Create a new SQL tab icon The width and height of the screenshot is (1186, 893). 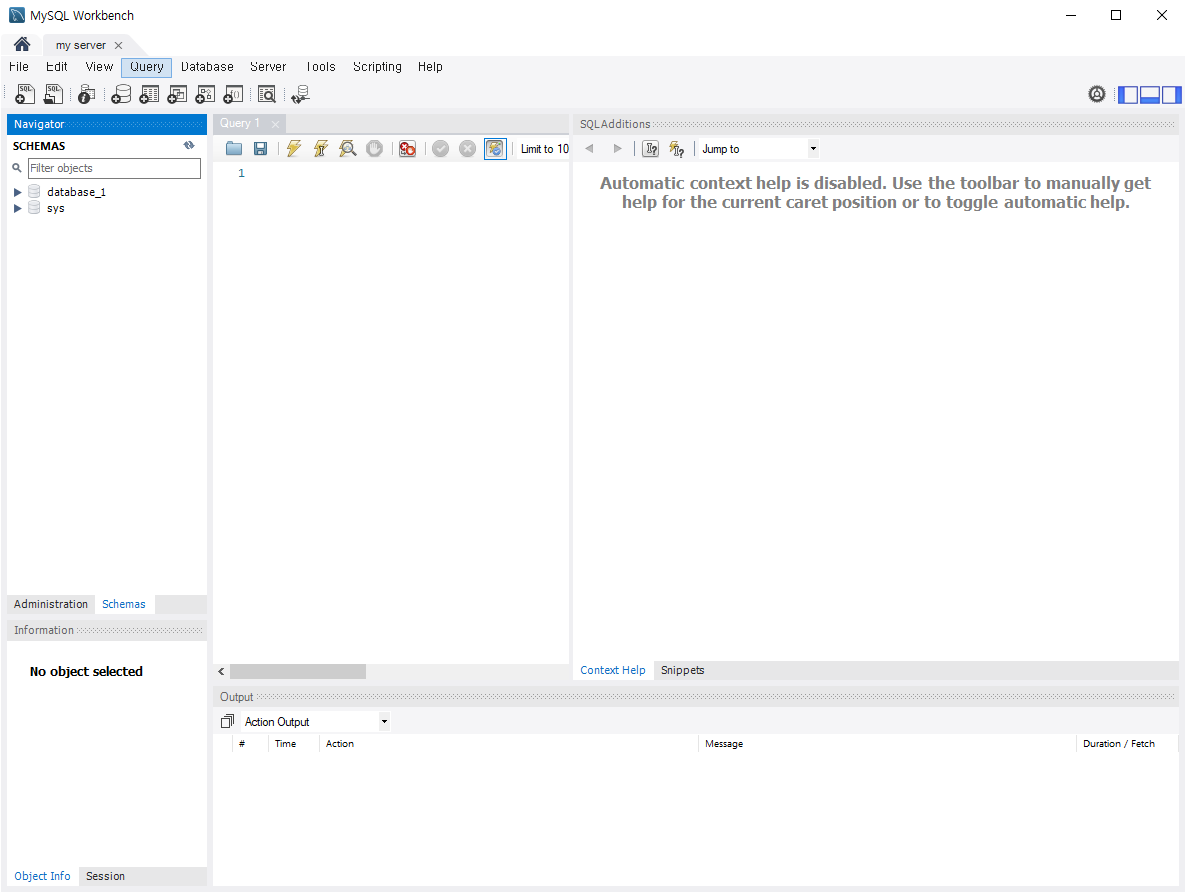pos(25,95)
